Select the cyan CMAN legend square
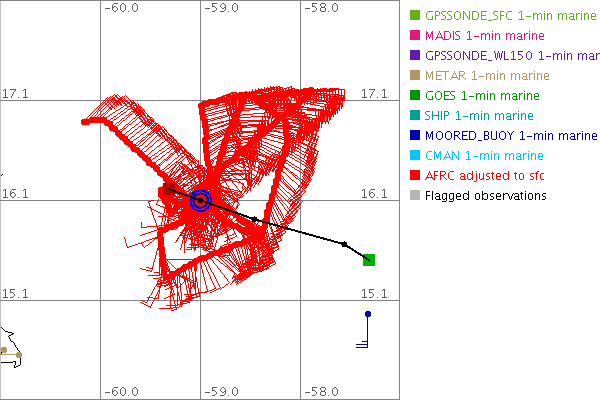The image size is (600, 400). click(415, 156)
